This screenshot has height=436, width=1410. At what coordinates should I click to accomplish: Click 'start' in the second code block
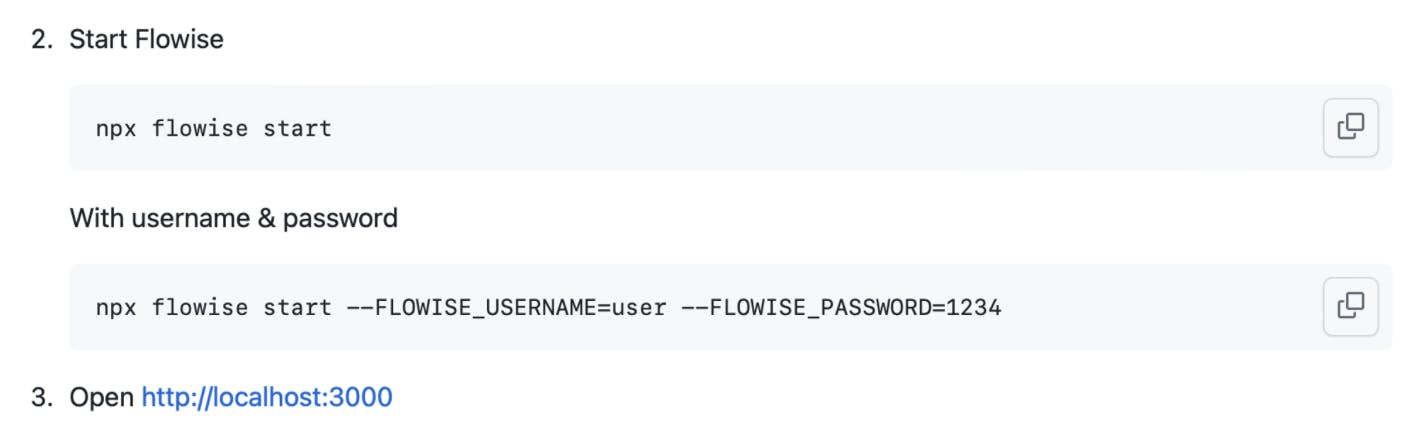297,307
